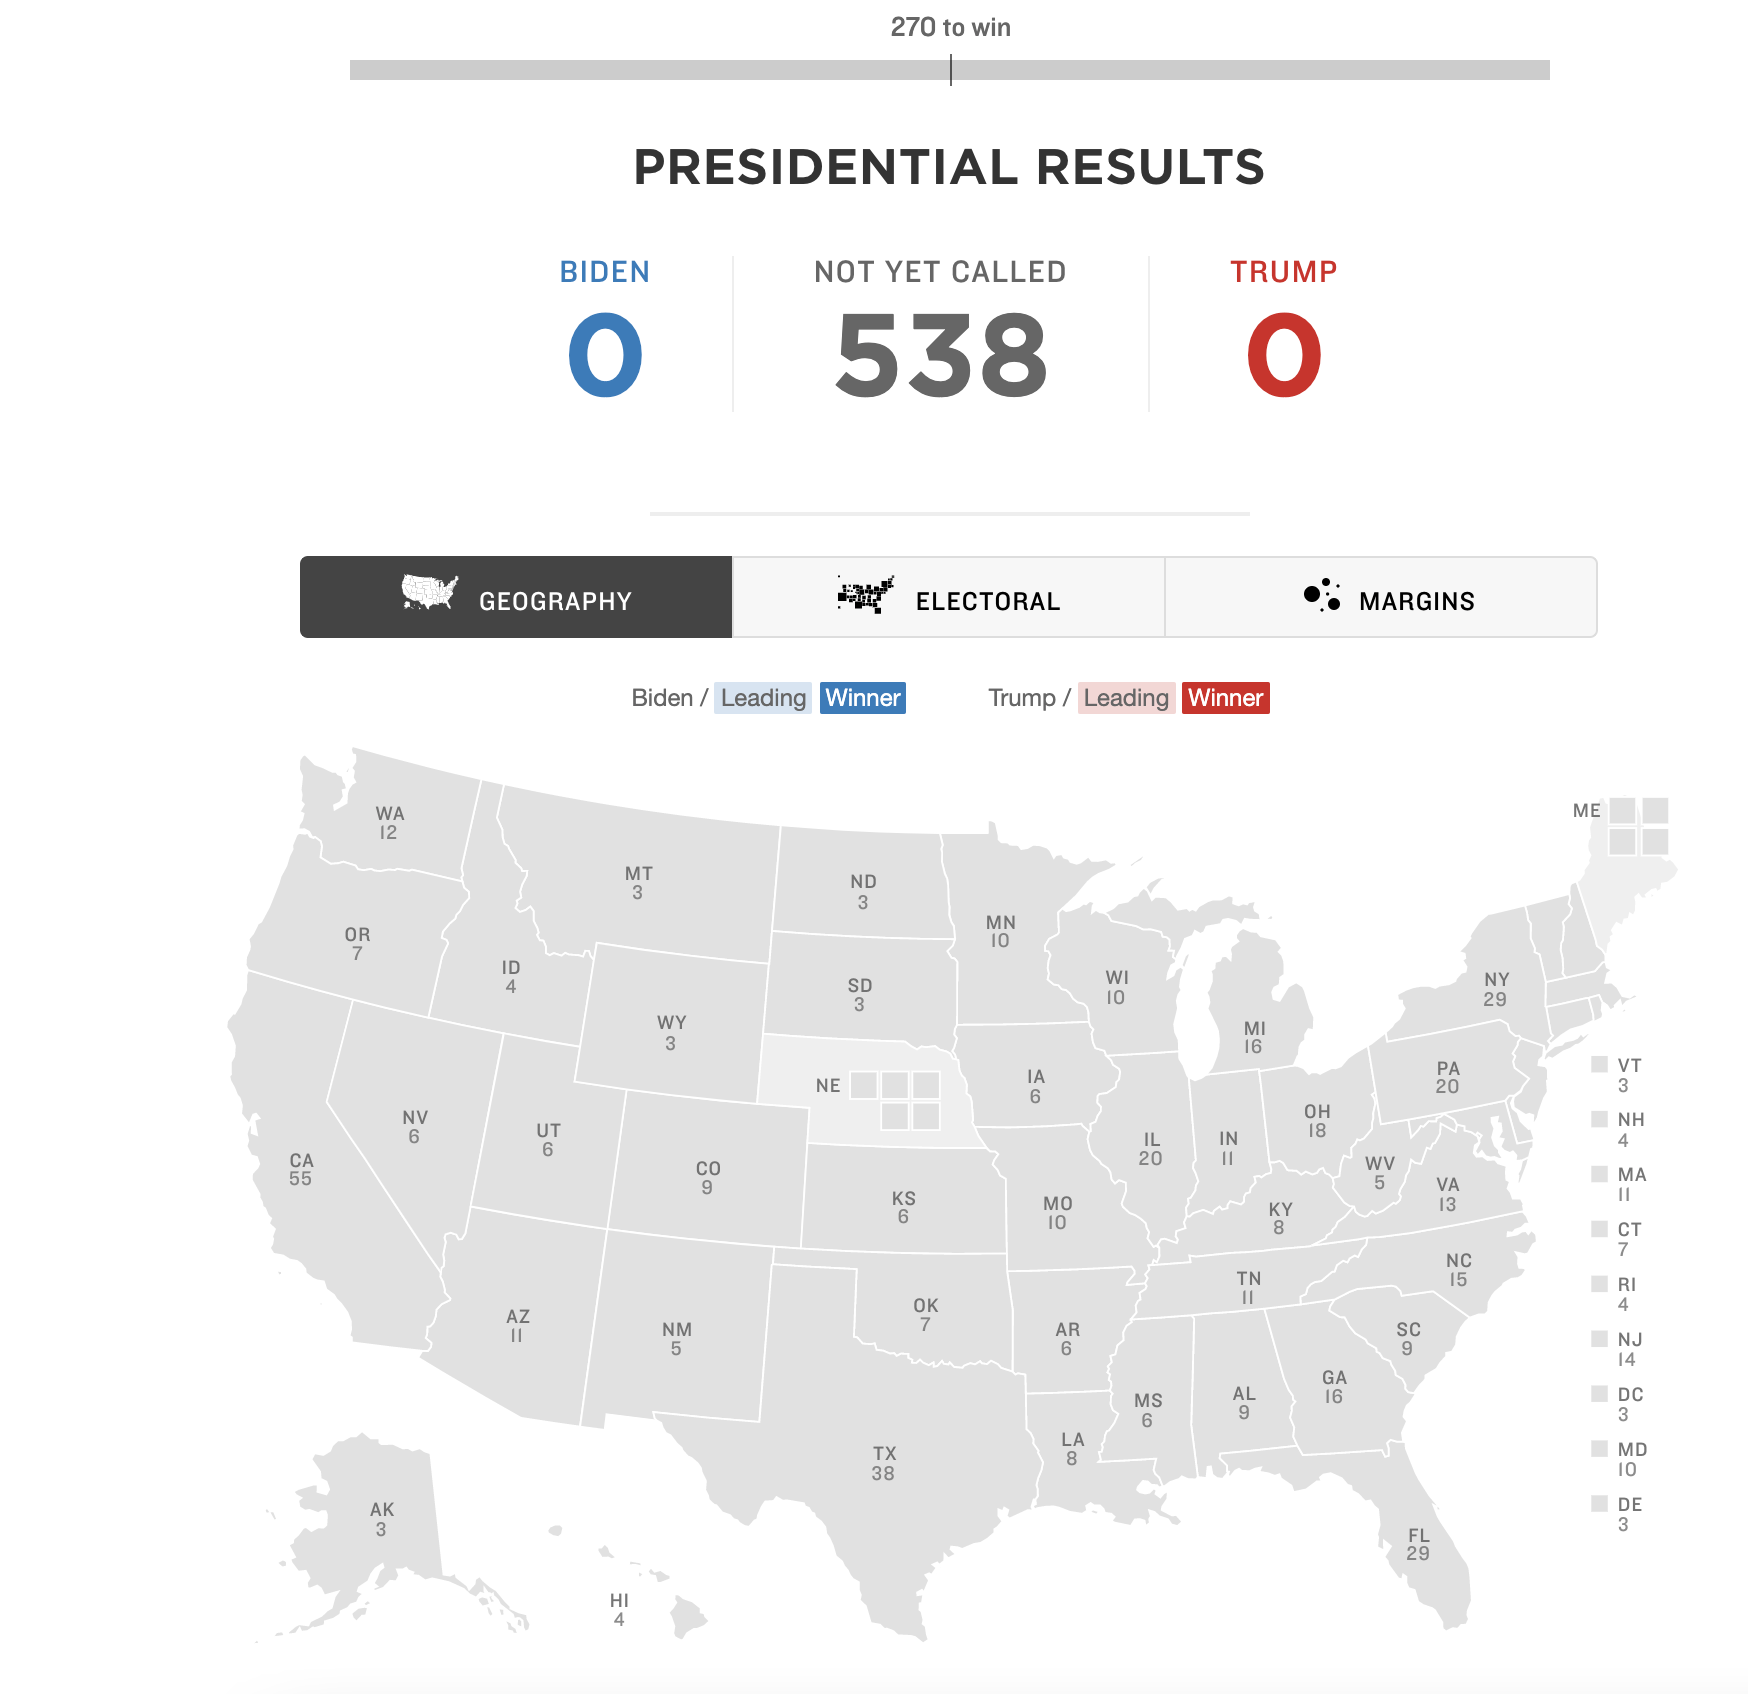Select California on the map
The image size is (1748, 1694).
point(300,1169)
